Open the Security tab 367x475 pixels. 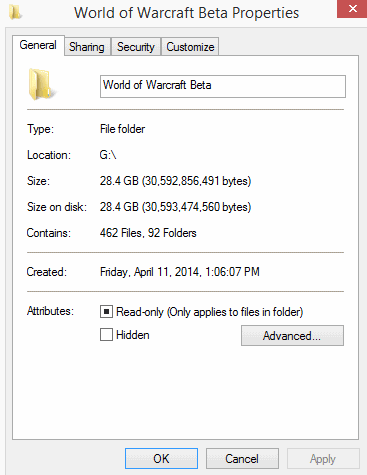(x=136, y=47)
